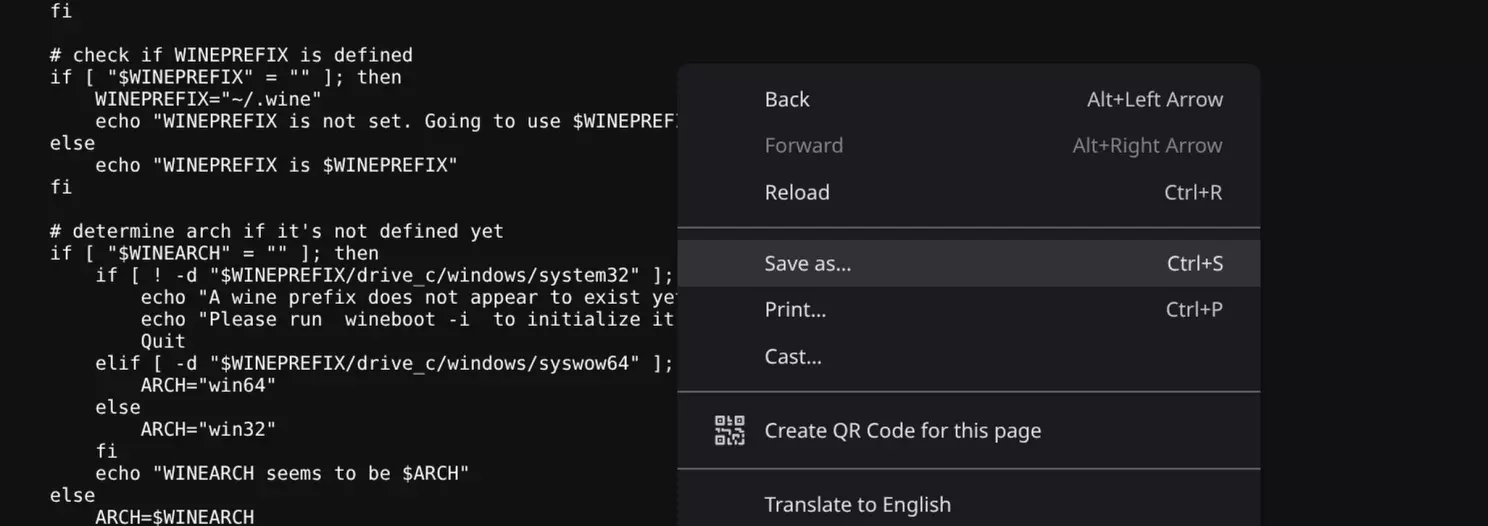Image resolution: width=1488 pixels, height=526 pixels.
Task: Click the ARCH=$WINEARCH line
Action: pos(174,517)
